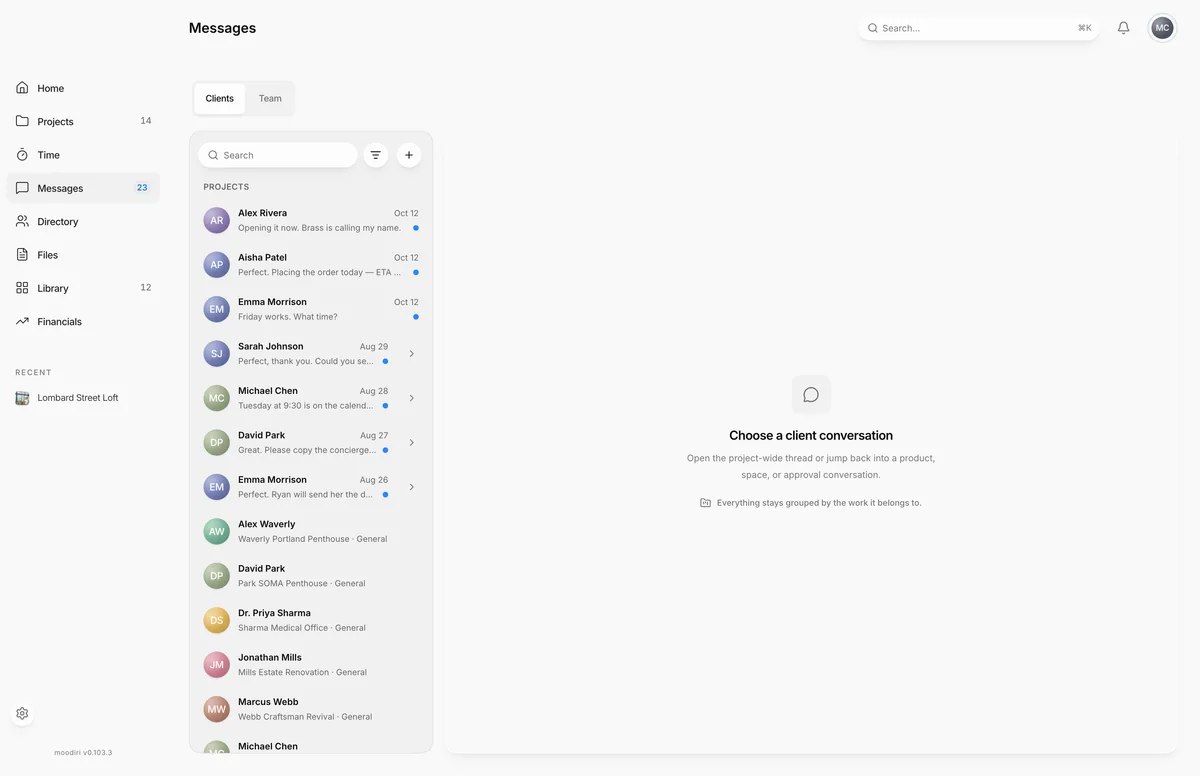Click the Library count badge 12

(x=146, y=288)
